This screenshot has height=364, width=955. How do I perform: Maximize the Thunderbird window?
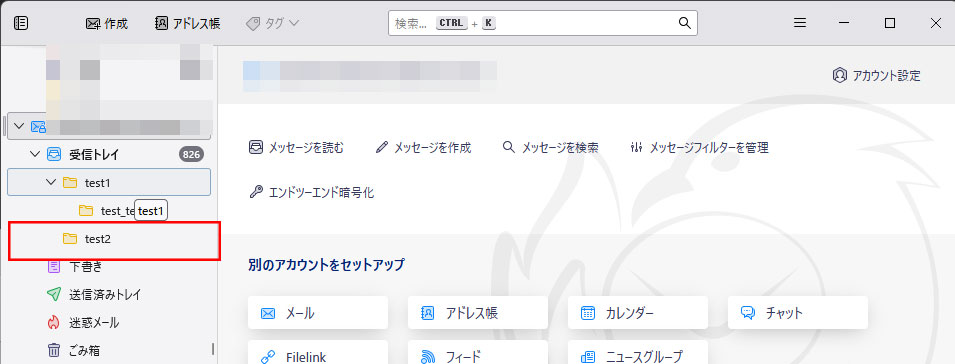[890, 24]
